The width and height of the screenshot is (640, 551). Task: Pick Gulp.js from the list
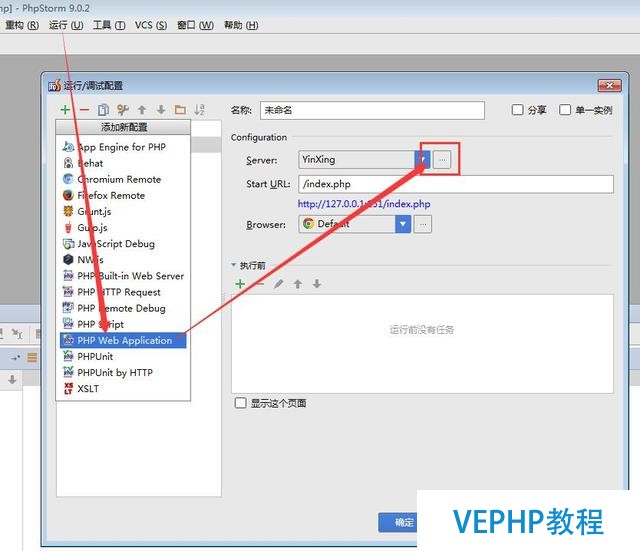pos(123,227)
